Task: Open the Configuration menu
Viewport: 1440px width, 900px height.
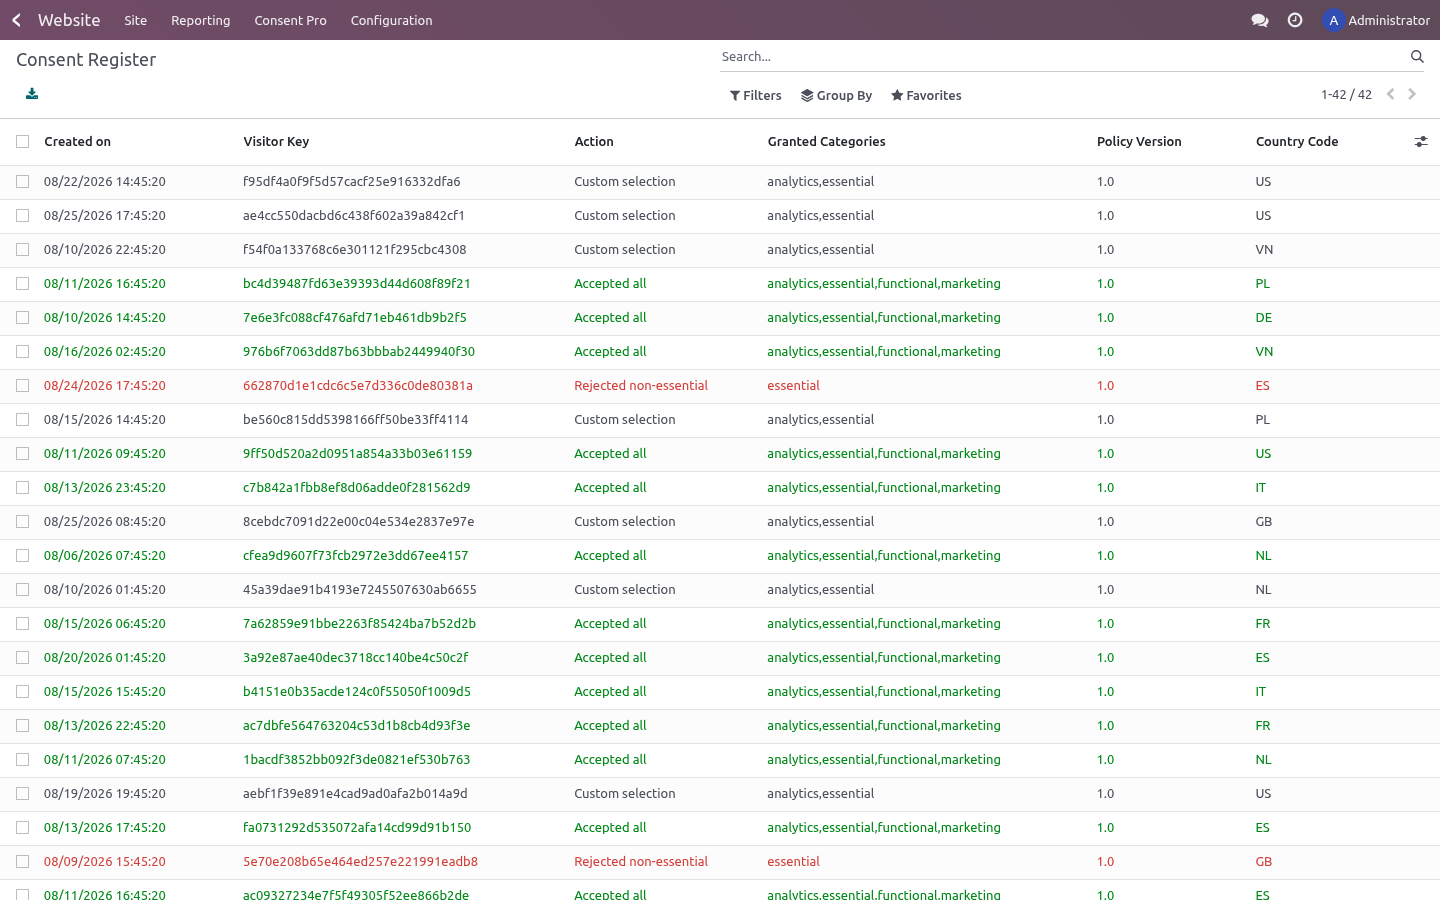Action: 392,20
